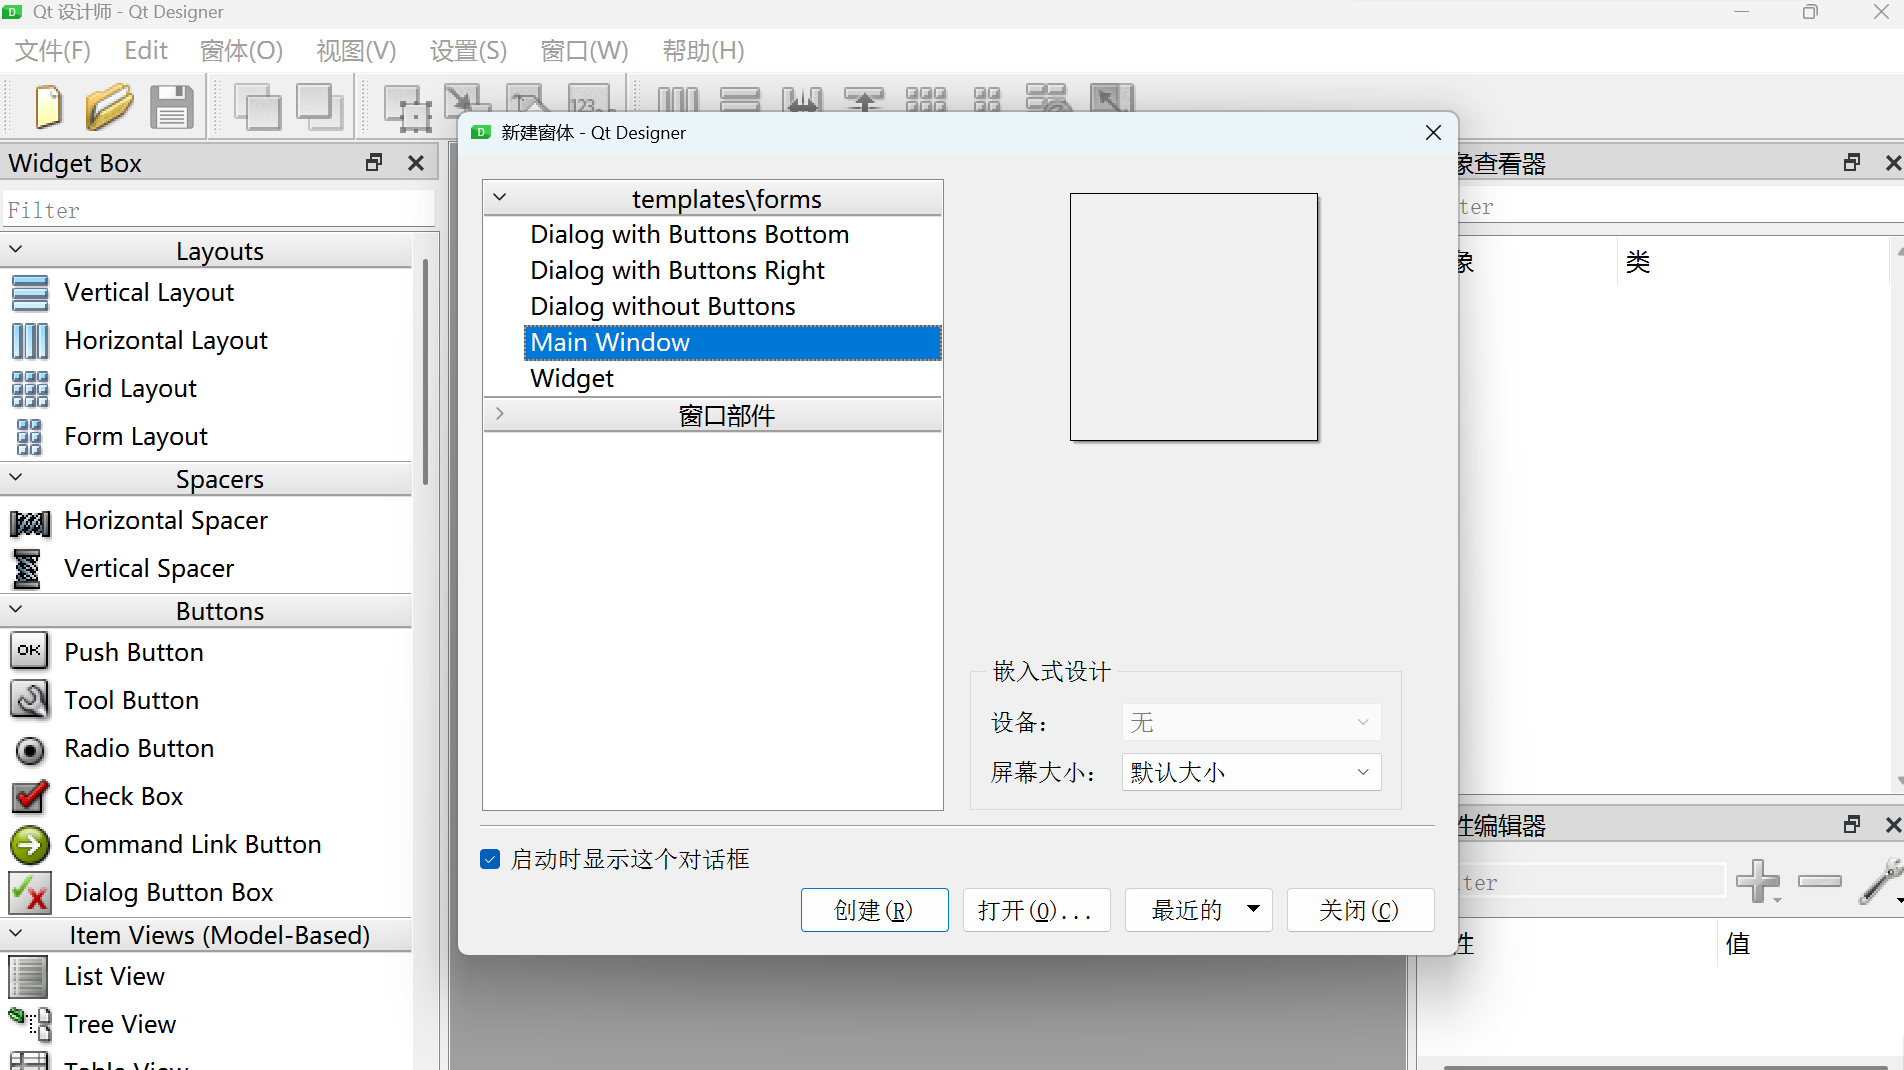The width and height of the screenshot is (1904, 1070).
Task: Select the Main Window template
Action: 732,342
